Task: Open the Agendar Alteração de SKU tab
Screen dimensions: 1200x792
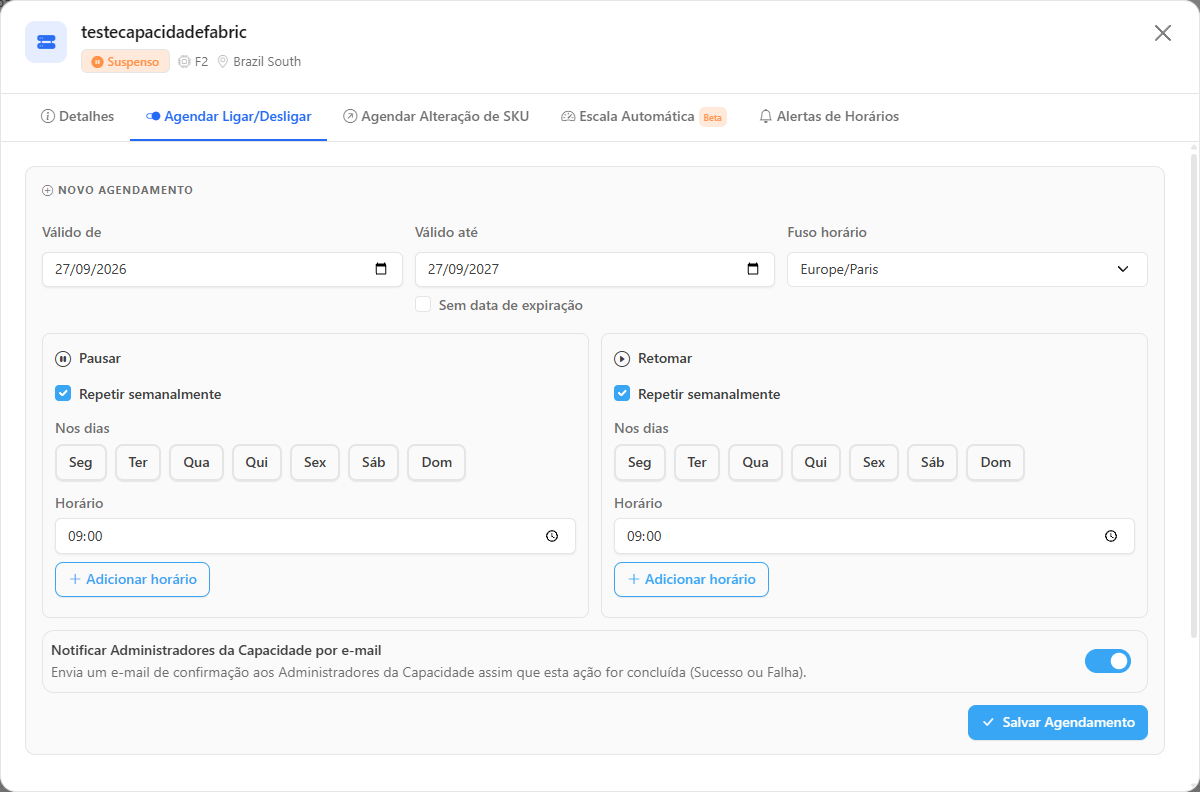Action: (436, 117)
